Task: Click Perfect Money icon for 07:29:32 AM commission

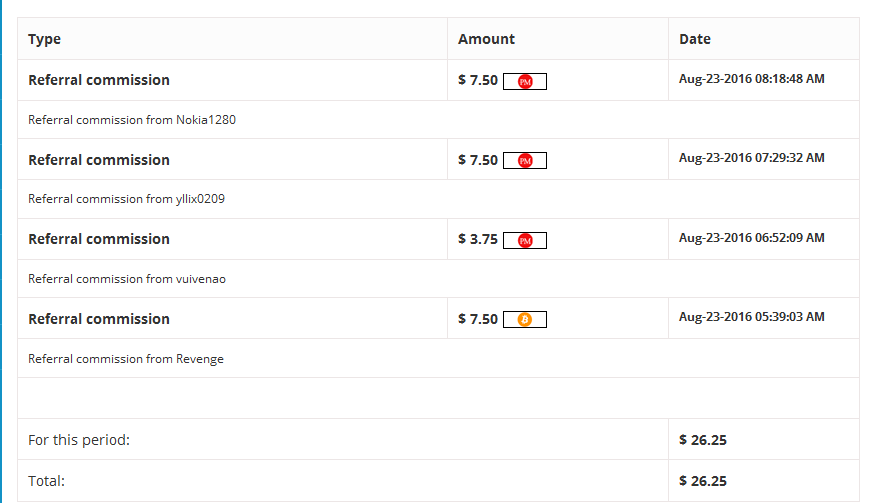Action: [x=525, y=161]
